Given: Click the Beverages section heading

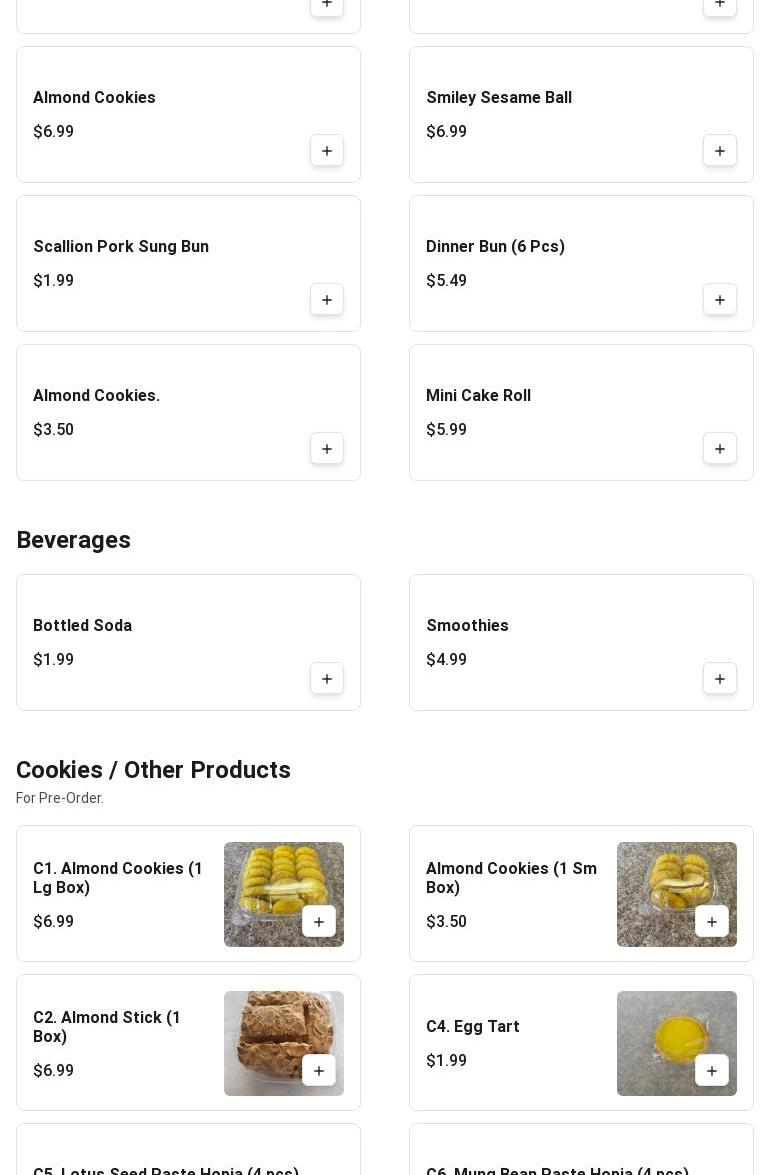Looking at the screenshot, I should pos(73,540).
